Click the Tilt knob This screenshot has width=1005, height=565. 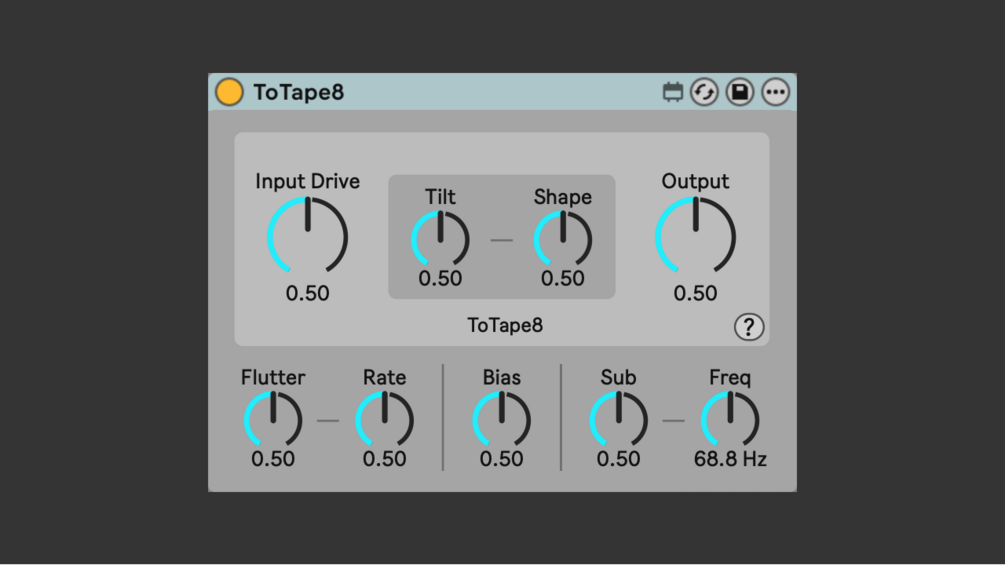pyautogui.click(x=440, y=240)
